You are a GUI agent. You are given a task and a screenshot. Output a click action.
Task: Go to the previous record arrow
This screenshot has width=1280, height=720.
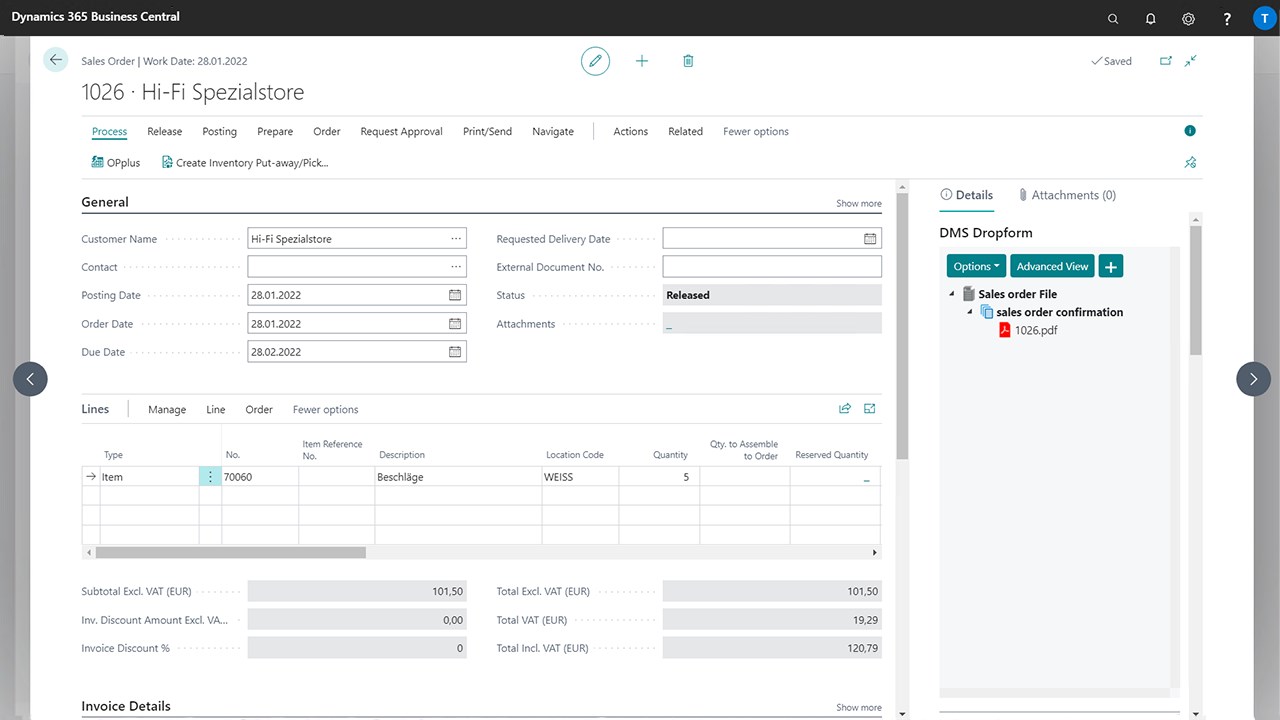[x=30, y=379]
